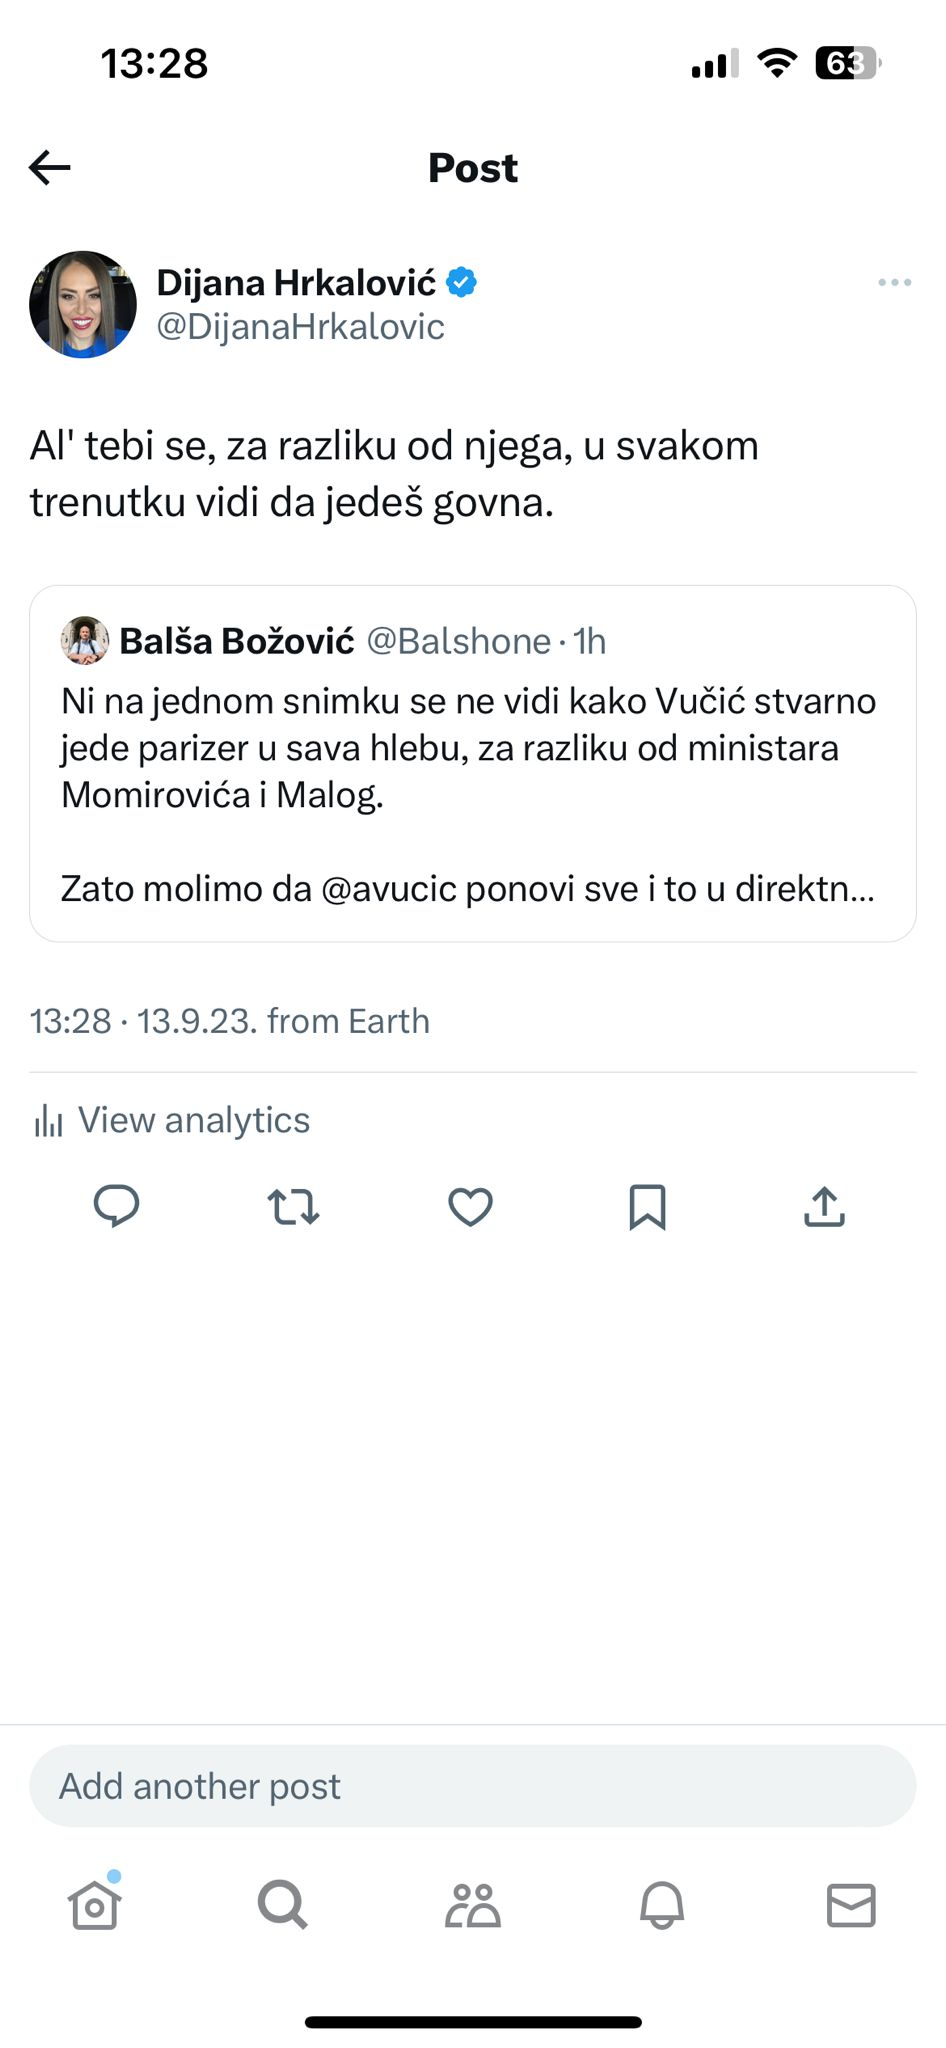Check Notifications from the bell icon
The height and width of the screenshot is (2048, 946).
[x=661, y=1905]
